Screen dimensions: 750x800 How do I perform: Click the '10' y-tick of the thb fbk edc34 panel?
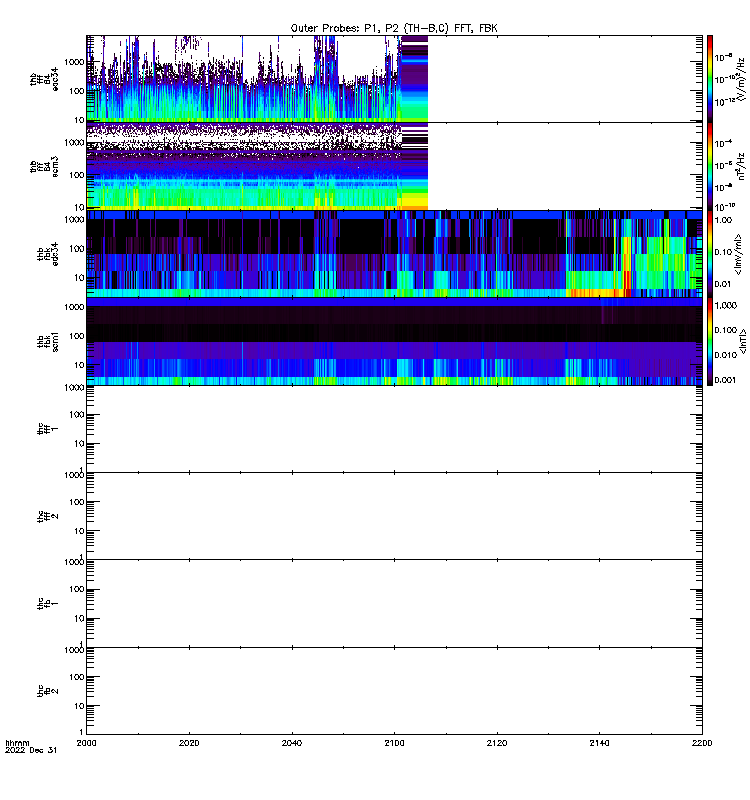80,278
